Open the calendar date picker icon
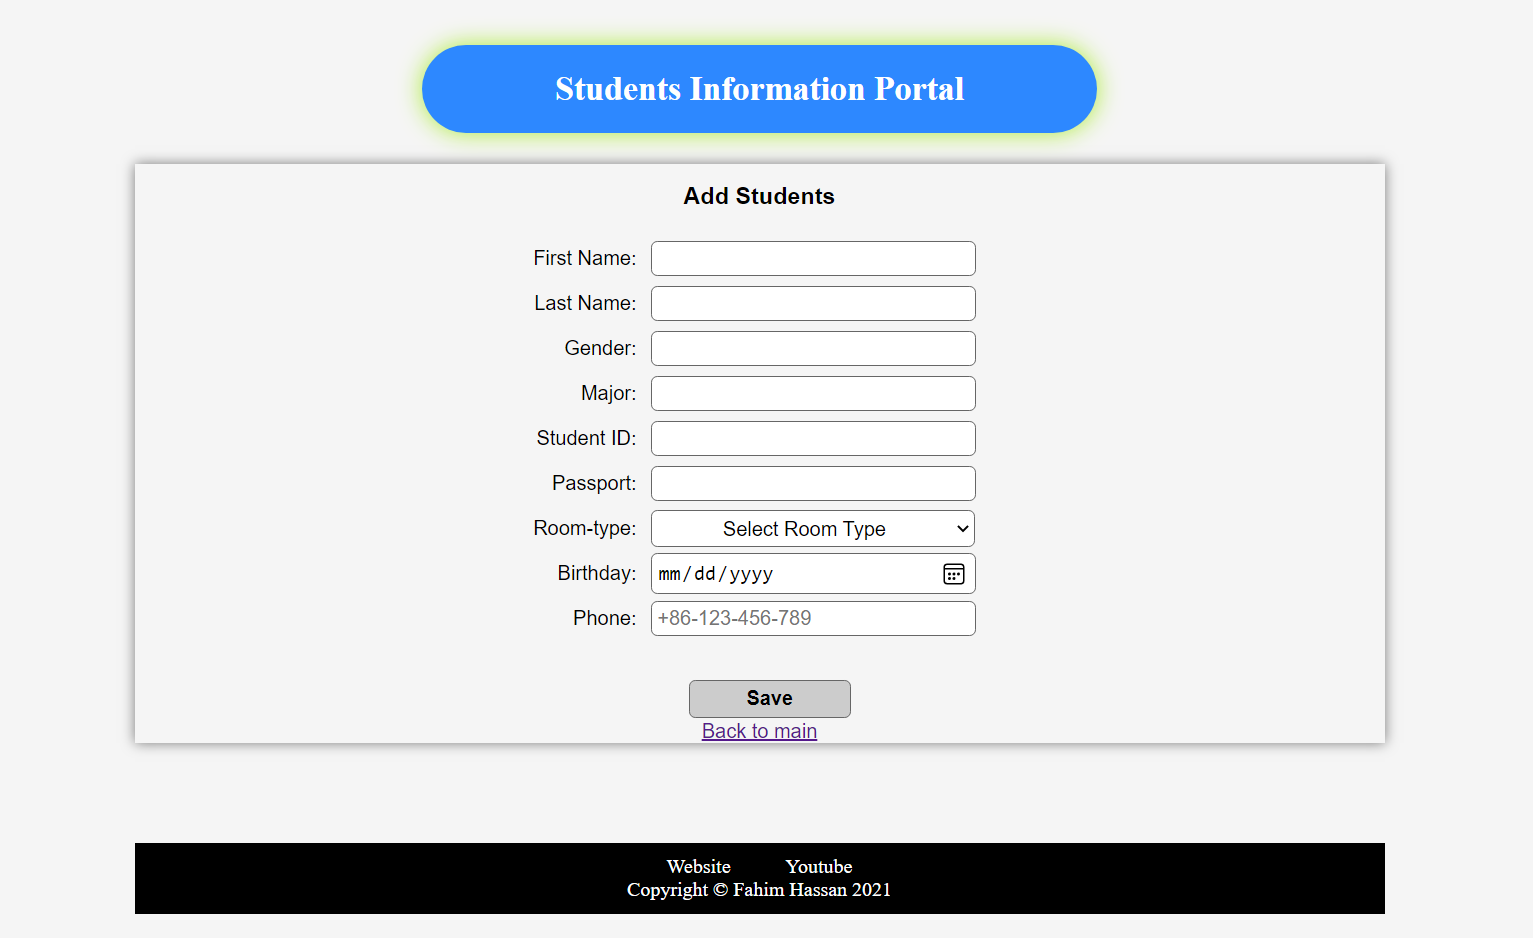 953,573
